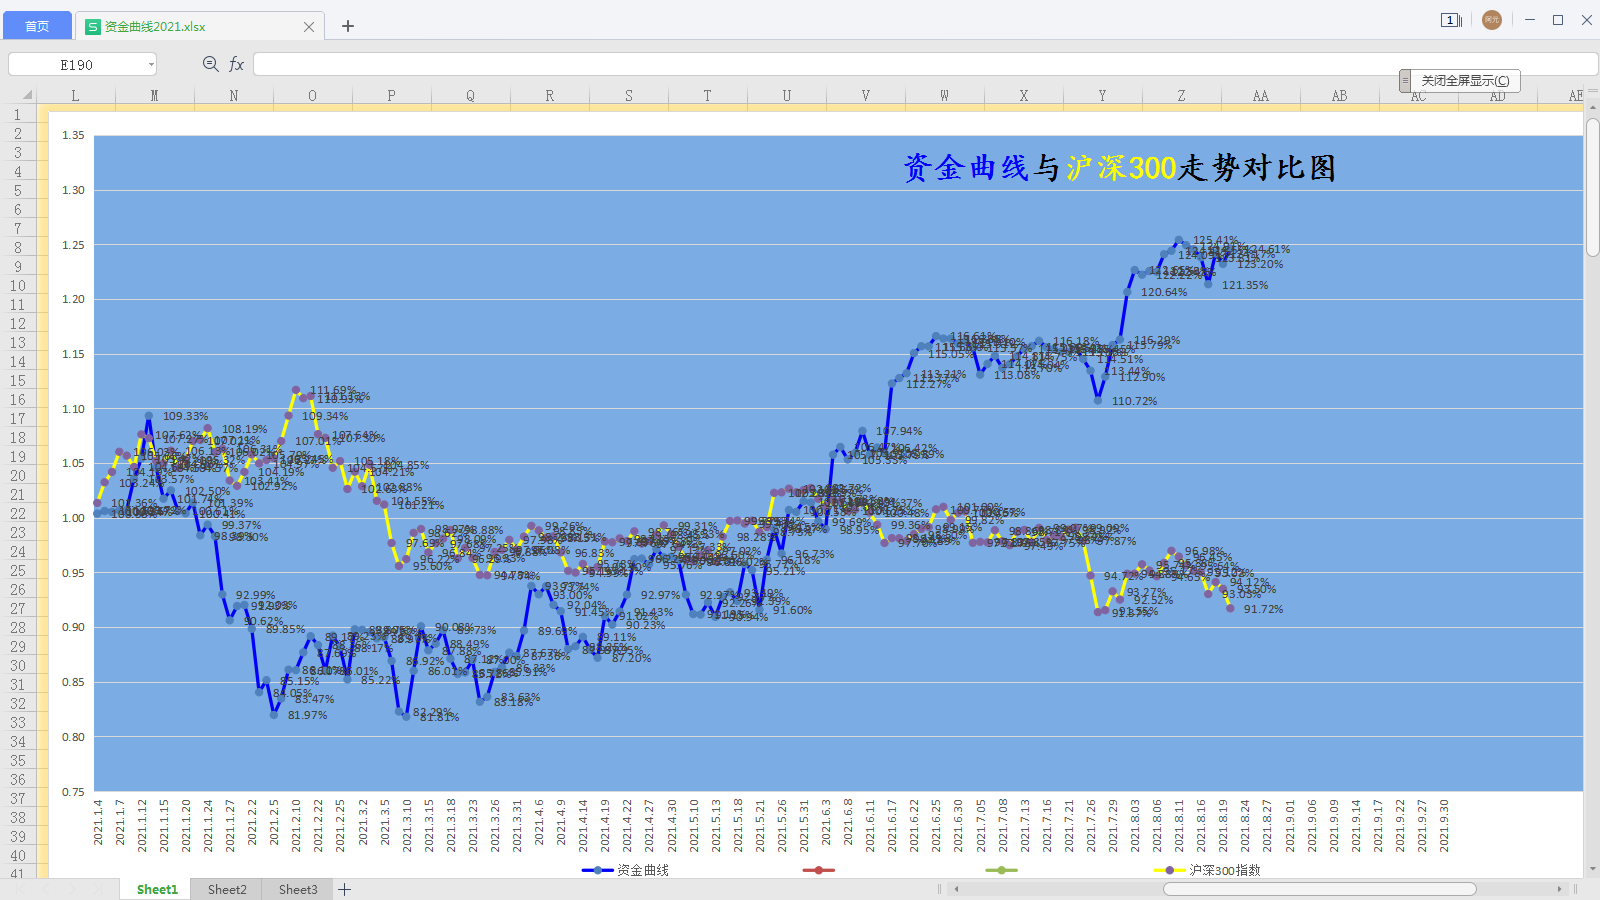Click the fx insert function icon

[x=237, y=64]
